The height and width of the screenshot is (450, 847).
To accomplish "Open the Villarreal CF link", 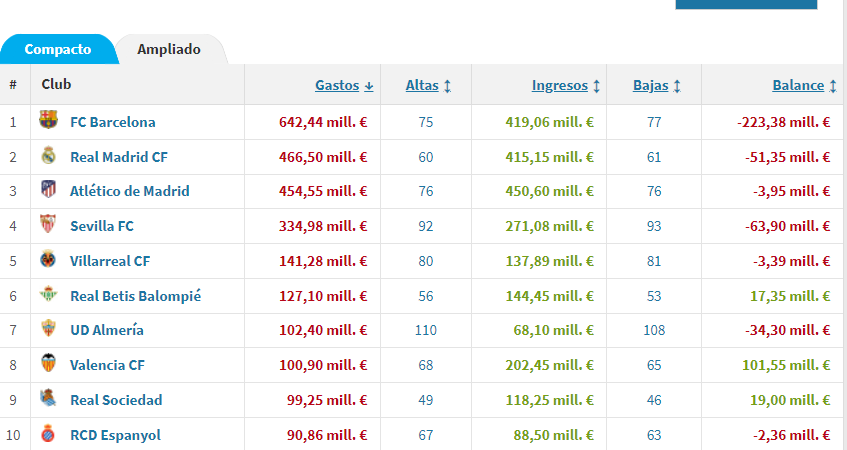I will pos(110,261).
